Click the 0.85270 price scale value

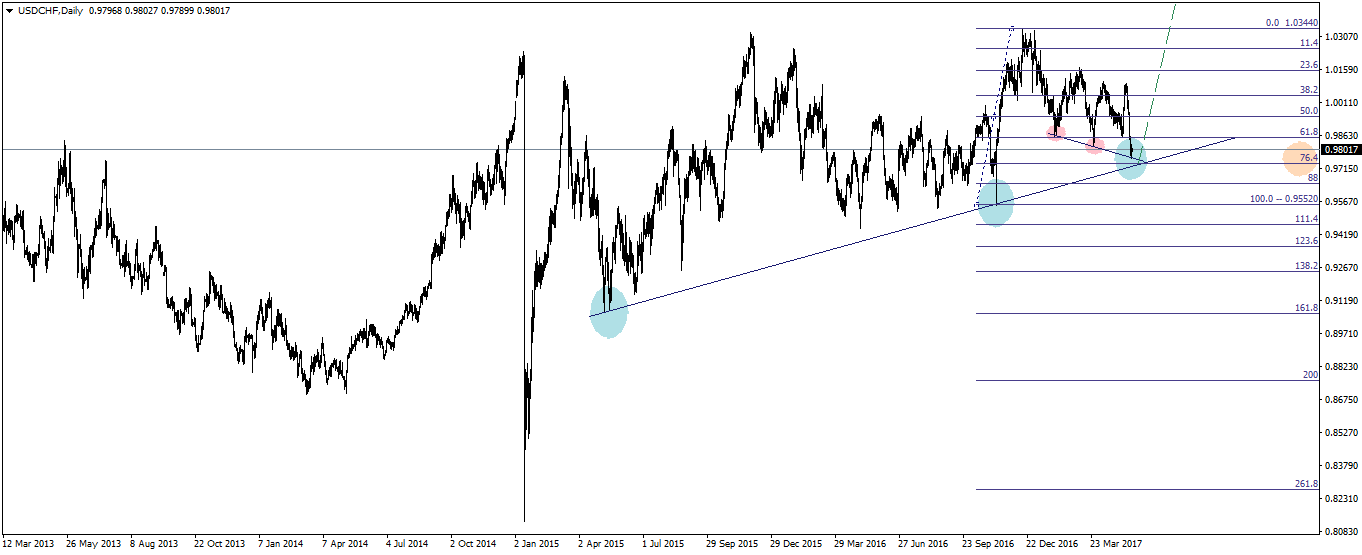point(1340,433)
